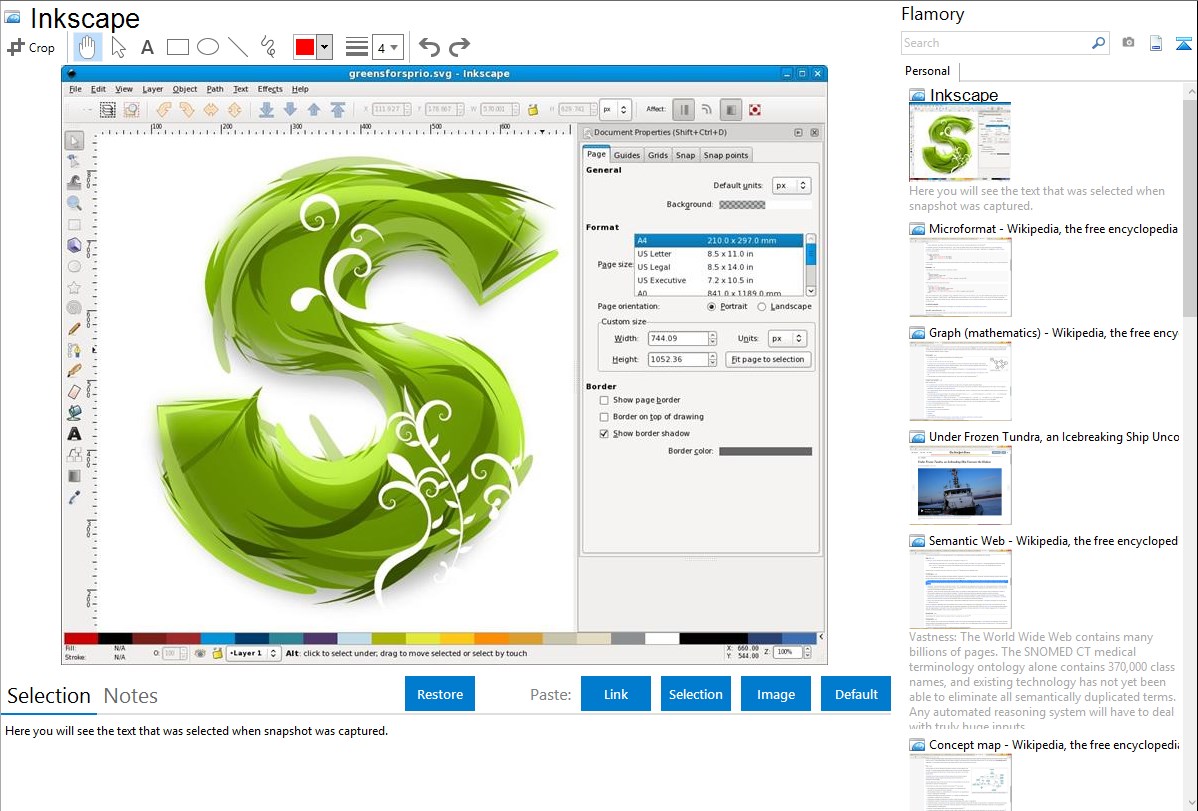Toggle Show page border checkbox
Image resolution: width=1198 pixels, height=811 pixels.
(x=604, y=401)
